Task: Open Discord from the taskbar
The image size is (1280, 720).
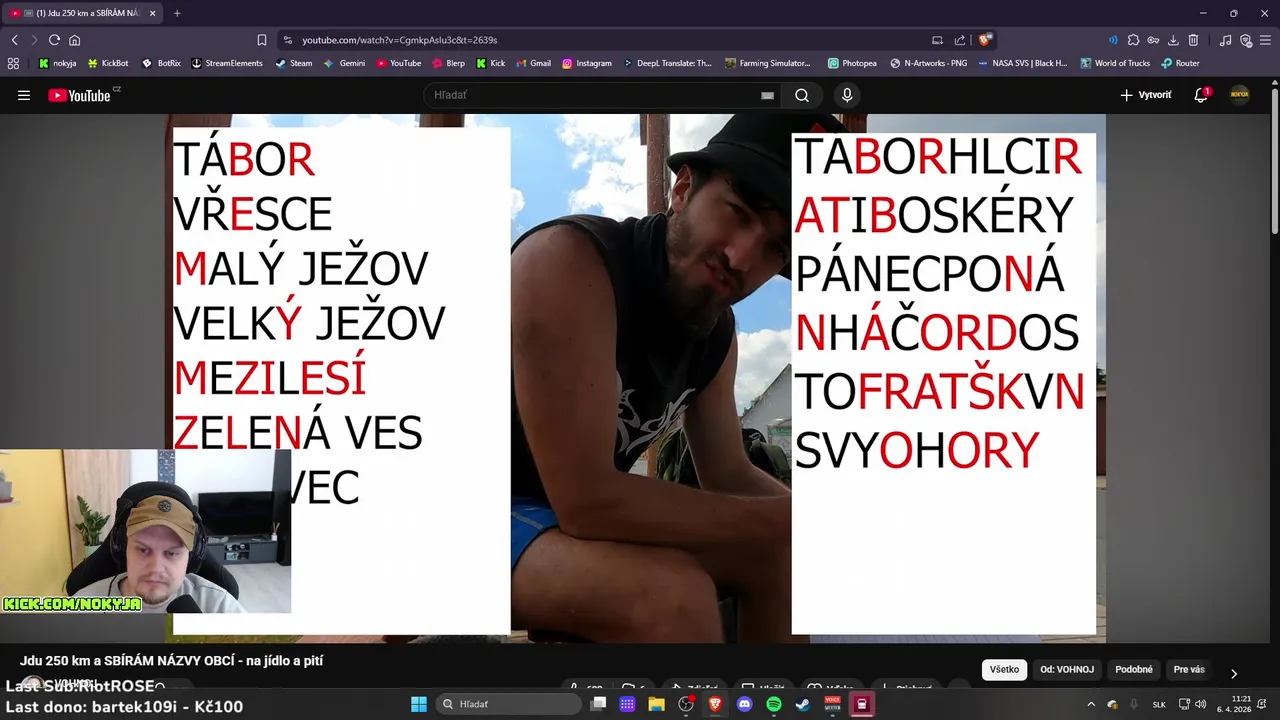Action: (x=744, y=704)
